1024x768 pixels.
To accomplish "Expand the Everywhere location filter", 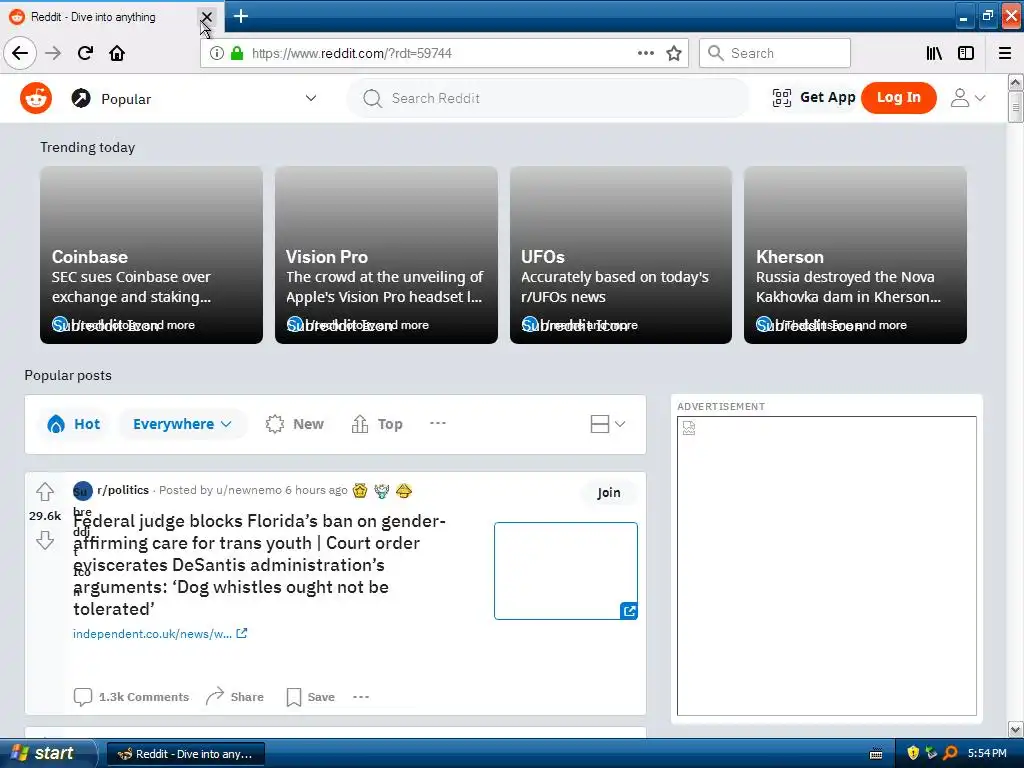I will [x=182, y=424].
